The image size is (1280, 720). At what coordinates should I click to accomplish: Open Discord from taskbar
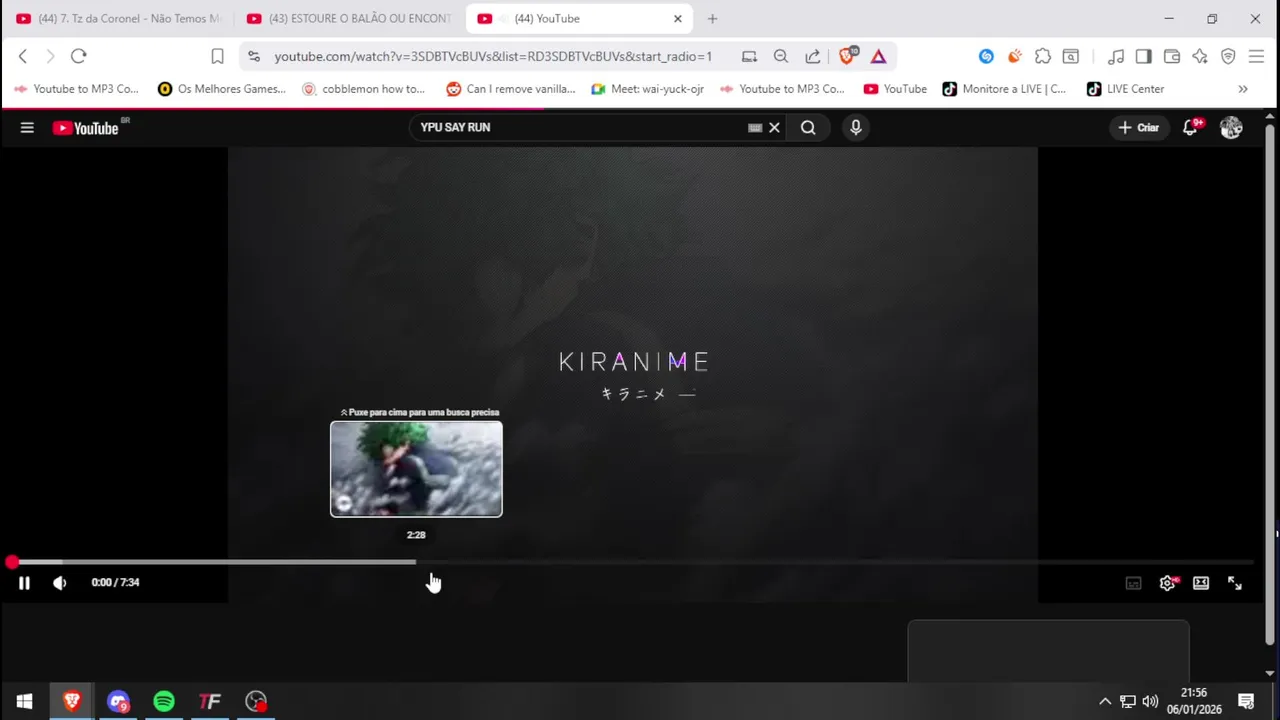tap(118, 701)
